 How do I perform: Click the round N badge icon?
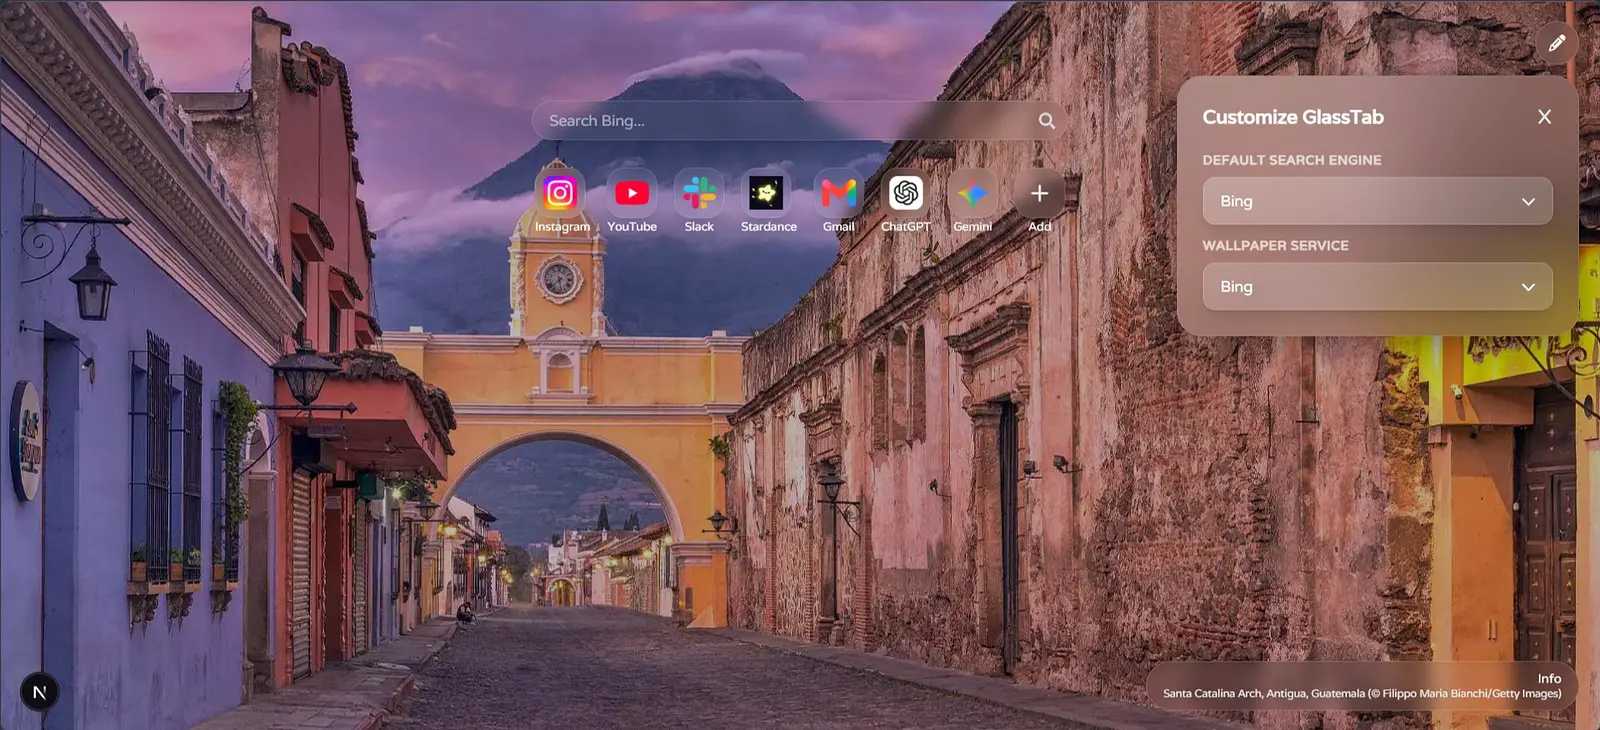40,692
